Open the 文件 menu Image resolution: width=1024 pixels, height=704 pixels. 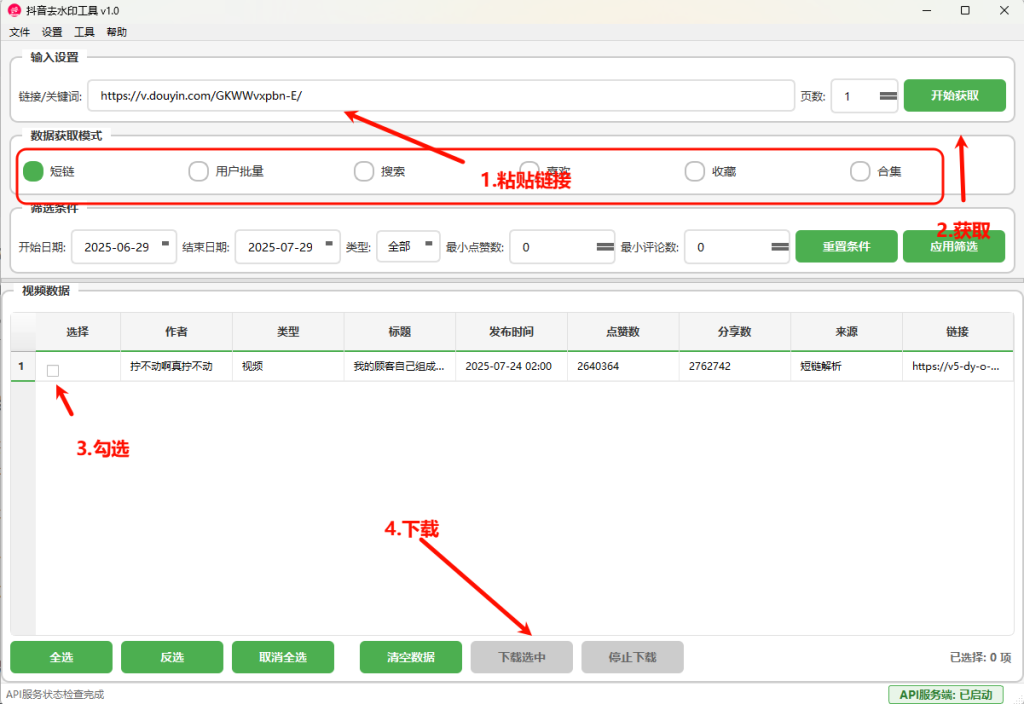[20, 32]
